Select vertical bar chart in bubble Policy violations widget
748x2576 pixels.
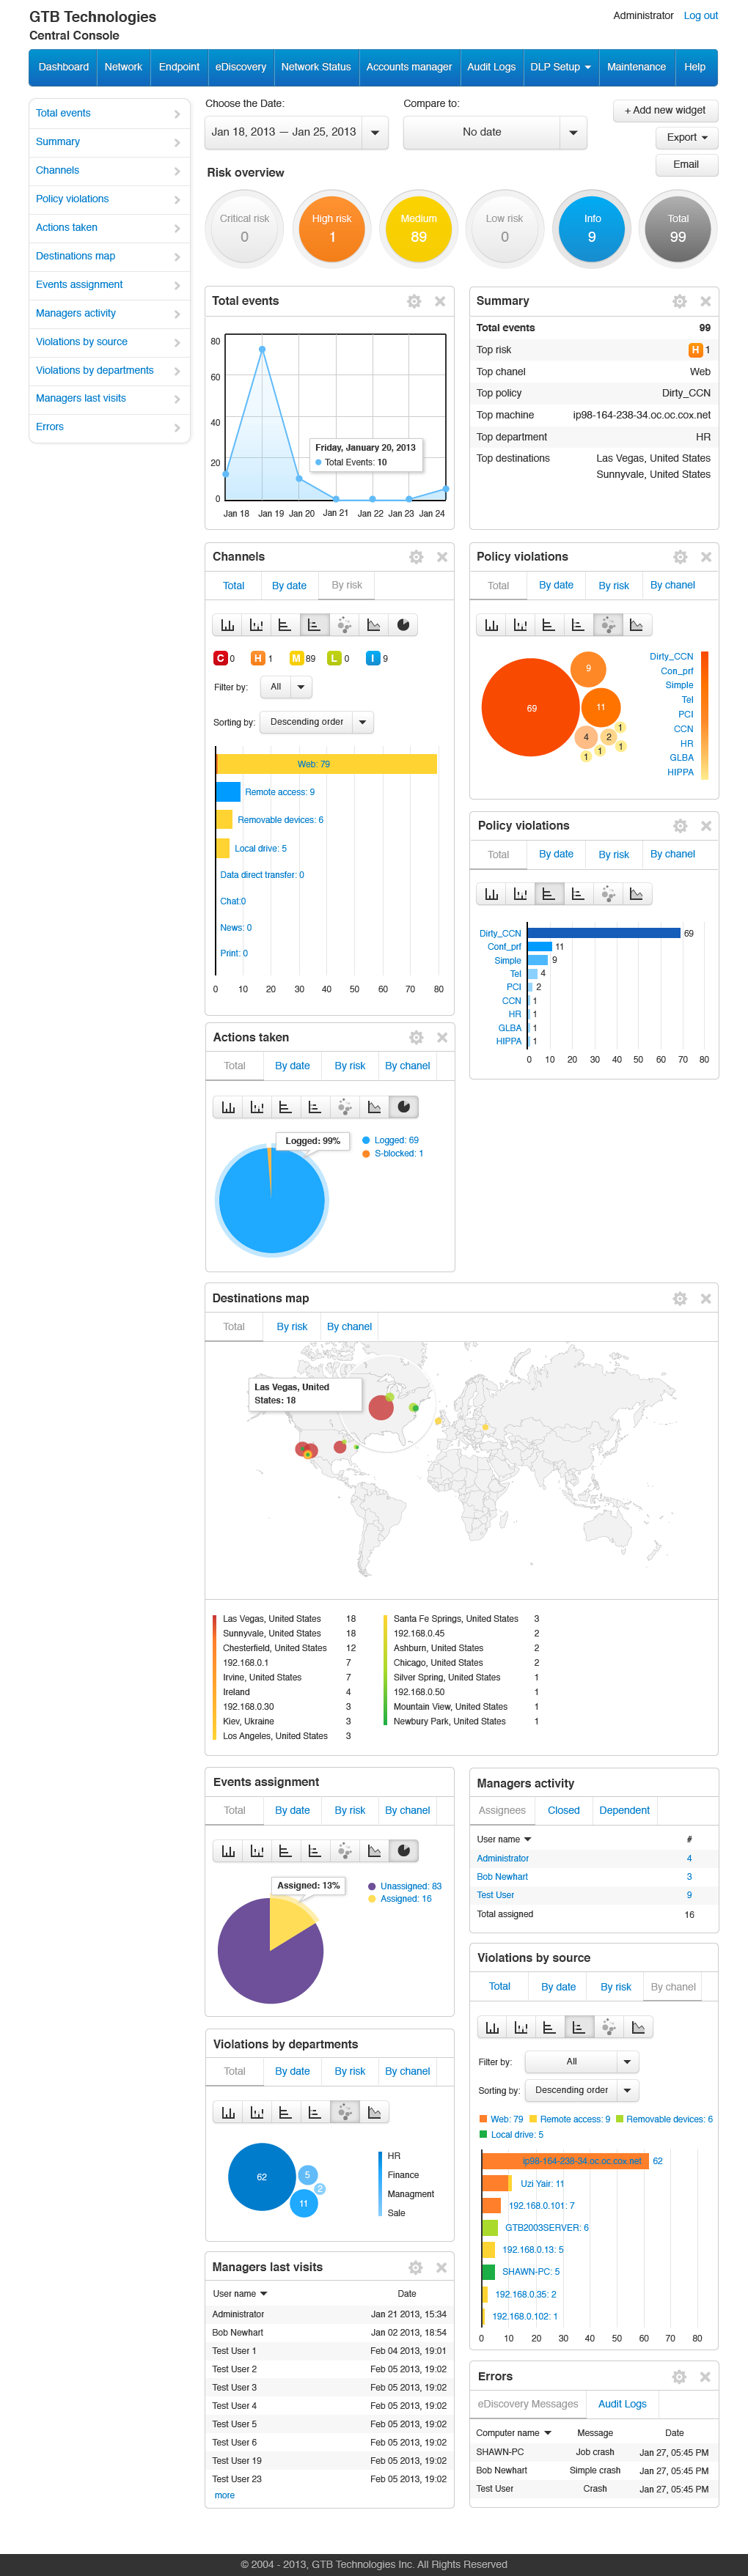coord(491,625)
